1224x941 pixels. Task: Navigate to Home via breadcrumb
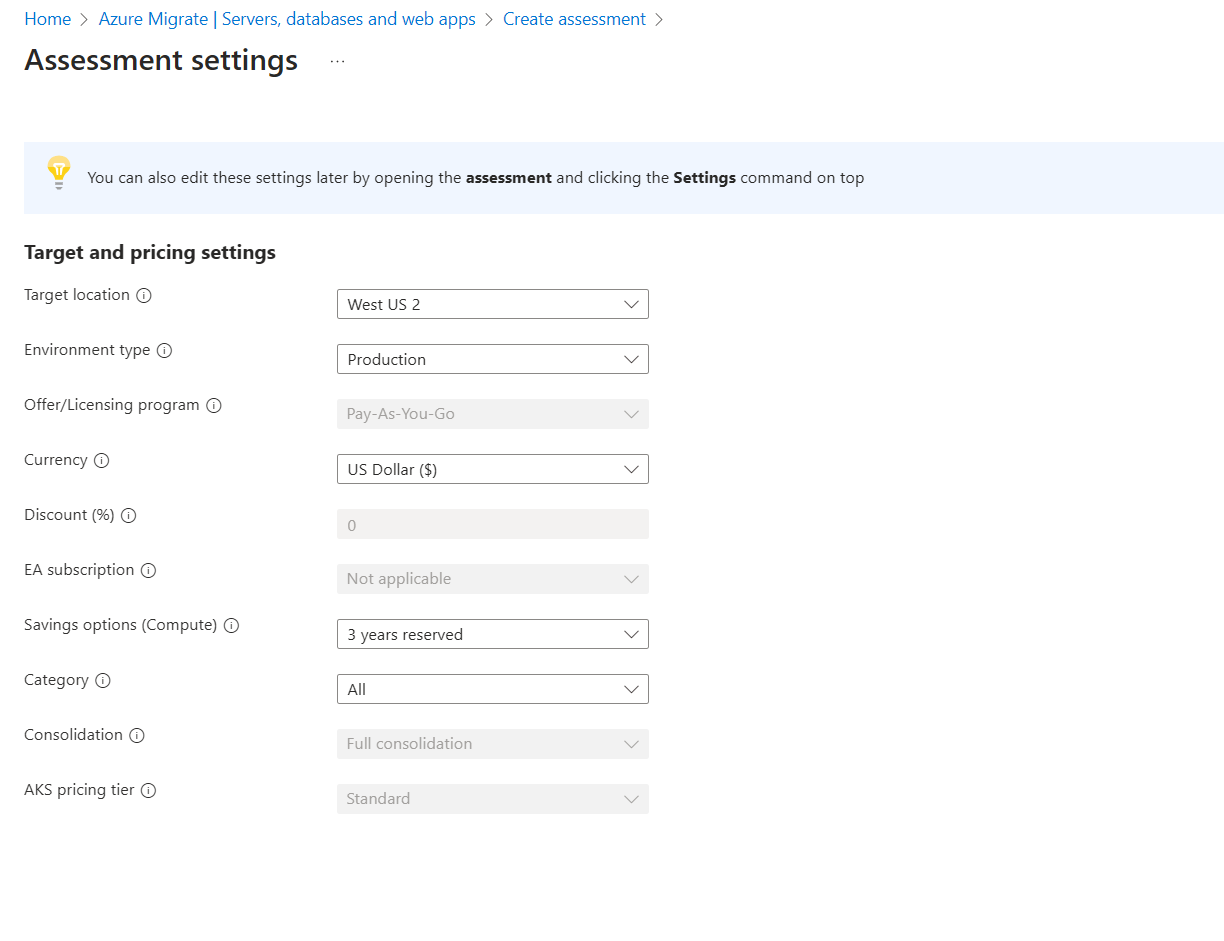[47, 18]
